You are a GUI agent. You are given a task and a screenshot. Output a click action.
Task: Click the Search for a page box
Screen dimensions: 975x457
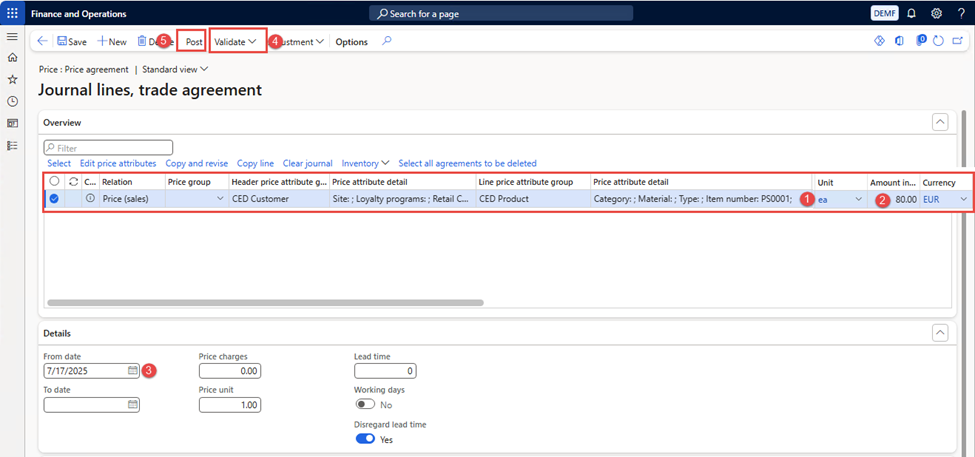(x=501, y=13)
